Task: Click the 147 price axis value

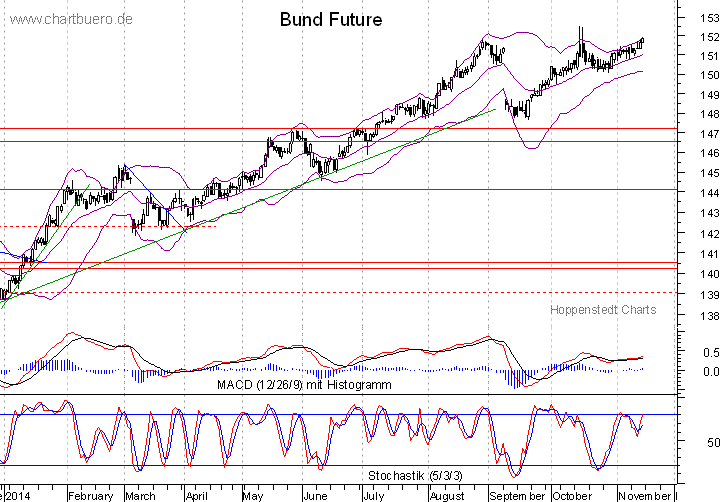Action: (x=710, y=134)
